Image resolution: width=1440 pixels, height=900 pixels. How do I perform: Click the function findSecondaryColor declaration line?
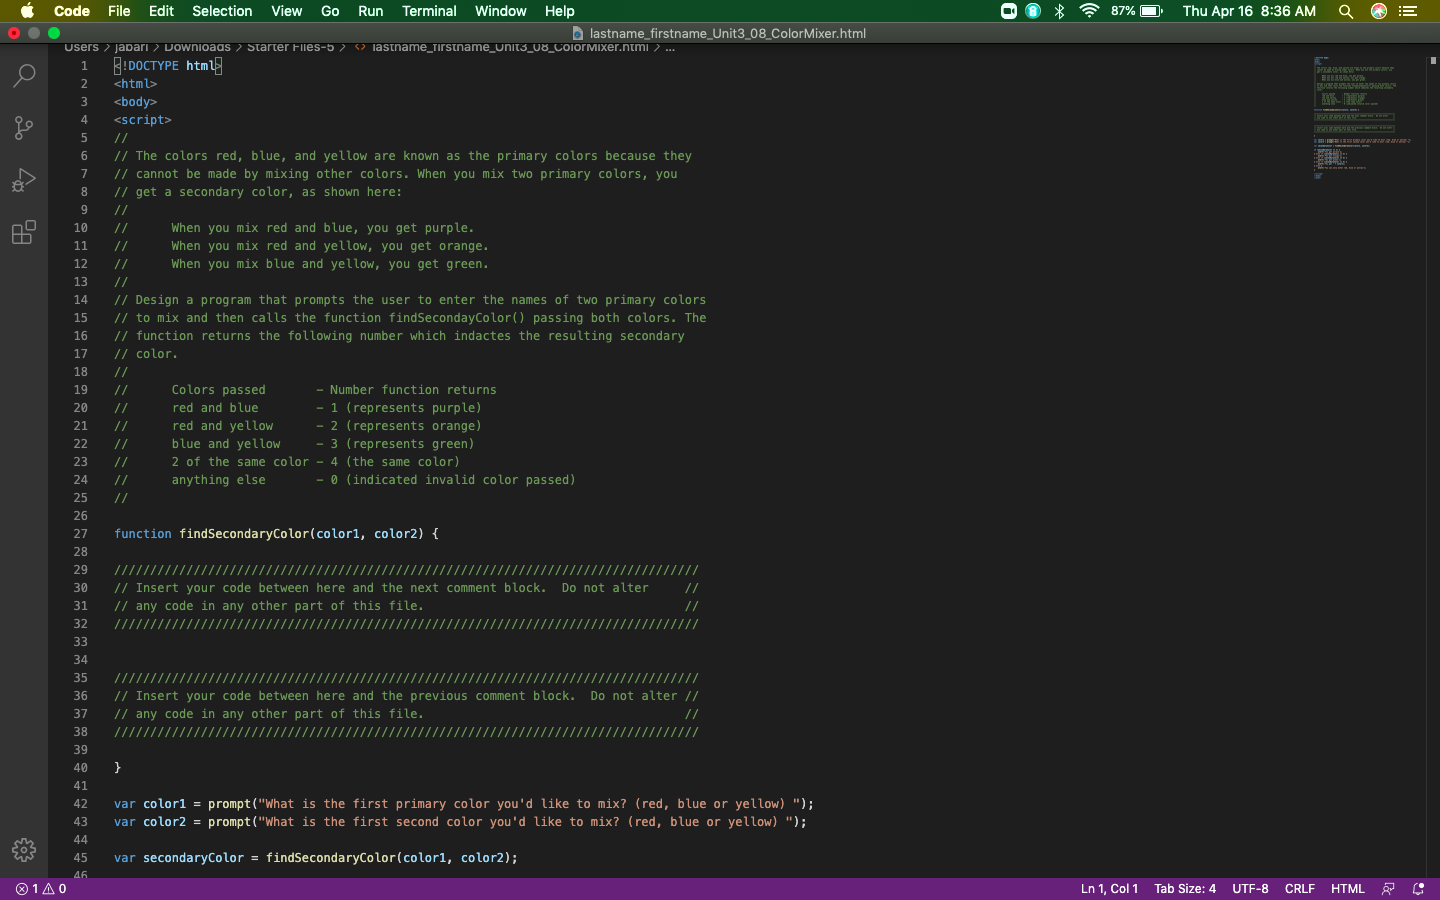(276, 534)
